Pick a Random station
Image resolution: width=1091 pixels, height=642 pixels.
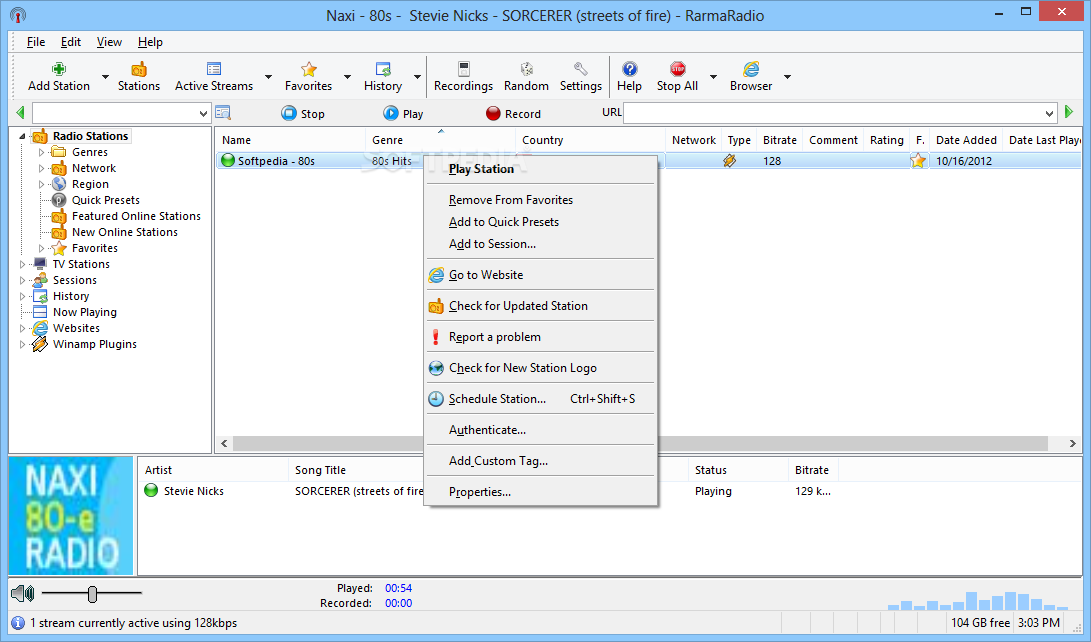click(x=526, y=77)
